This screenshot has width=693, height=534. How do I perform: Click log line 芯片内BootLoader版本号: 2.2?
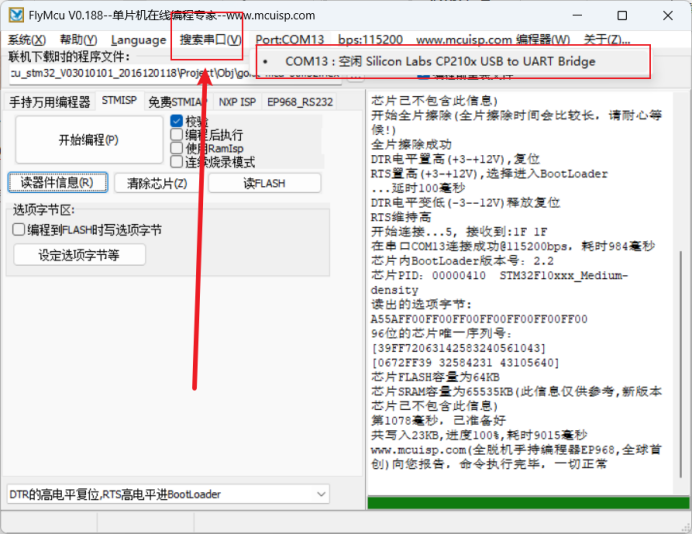click(x=462, y=261)
